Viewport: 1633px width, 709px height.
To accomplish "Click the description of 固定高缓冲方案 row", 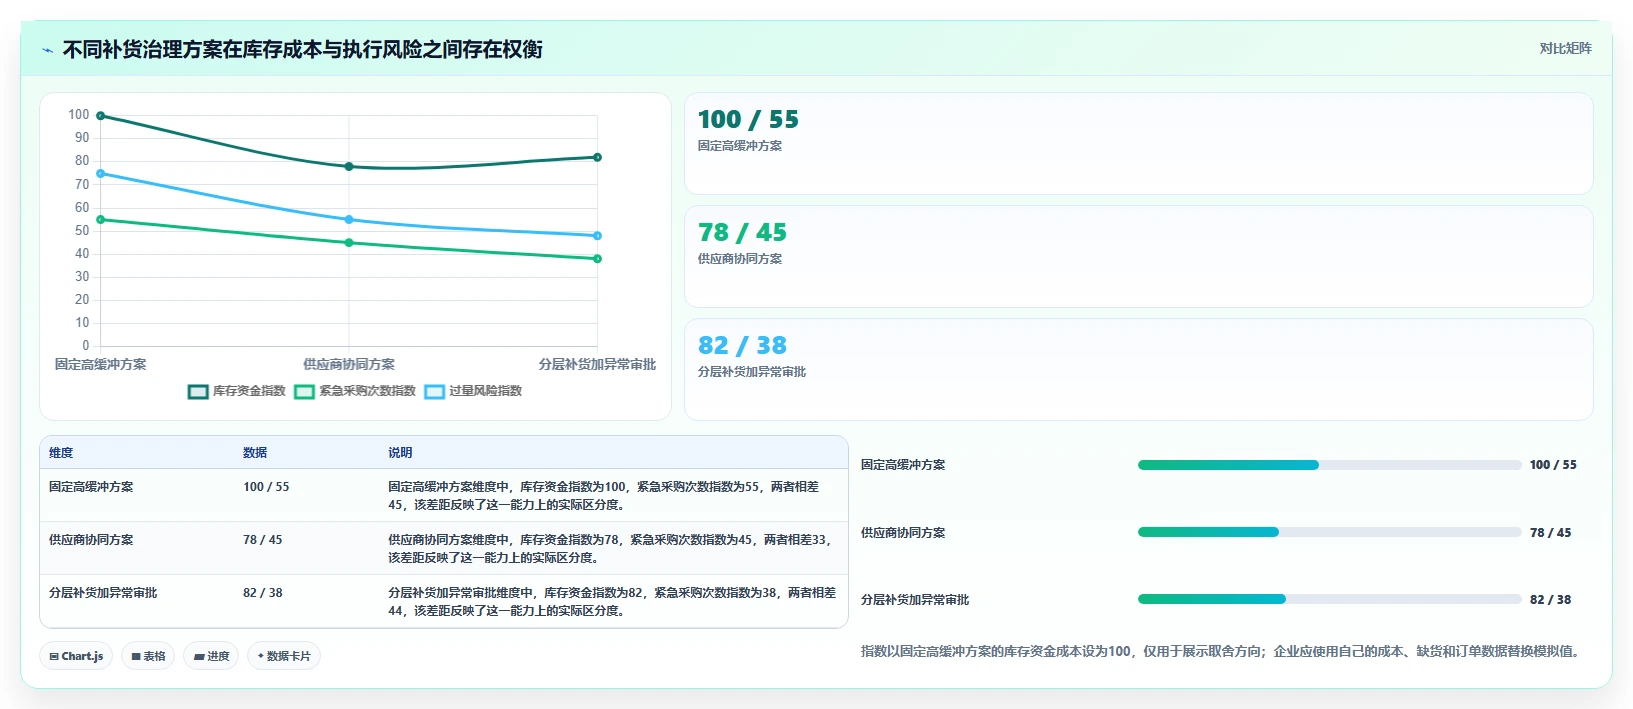I will tap(604, 496).
